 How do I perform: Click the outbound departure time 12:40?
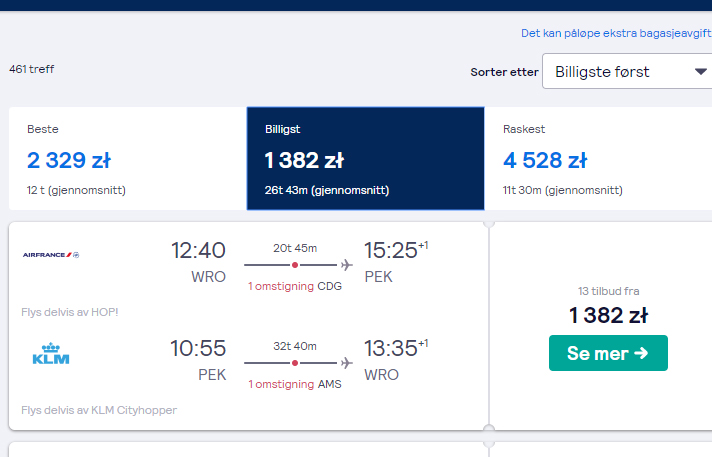(198, 250)
